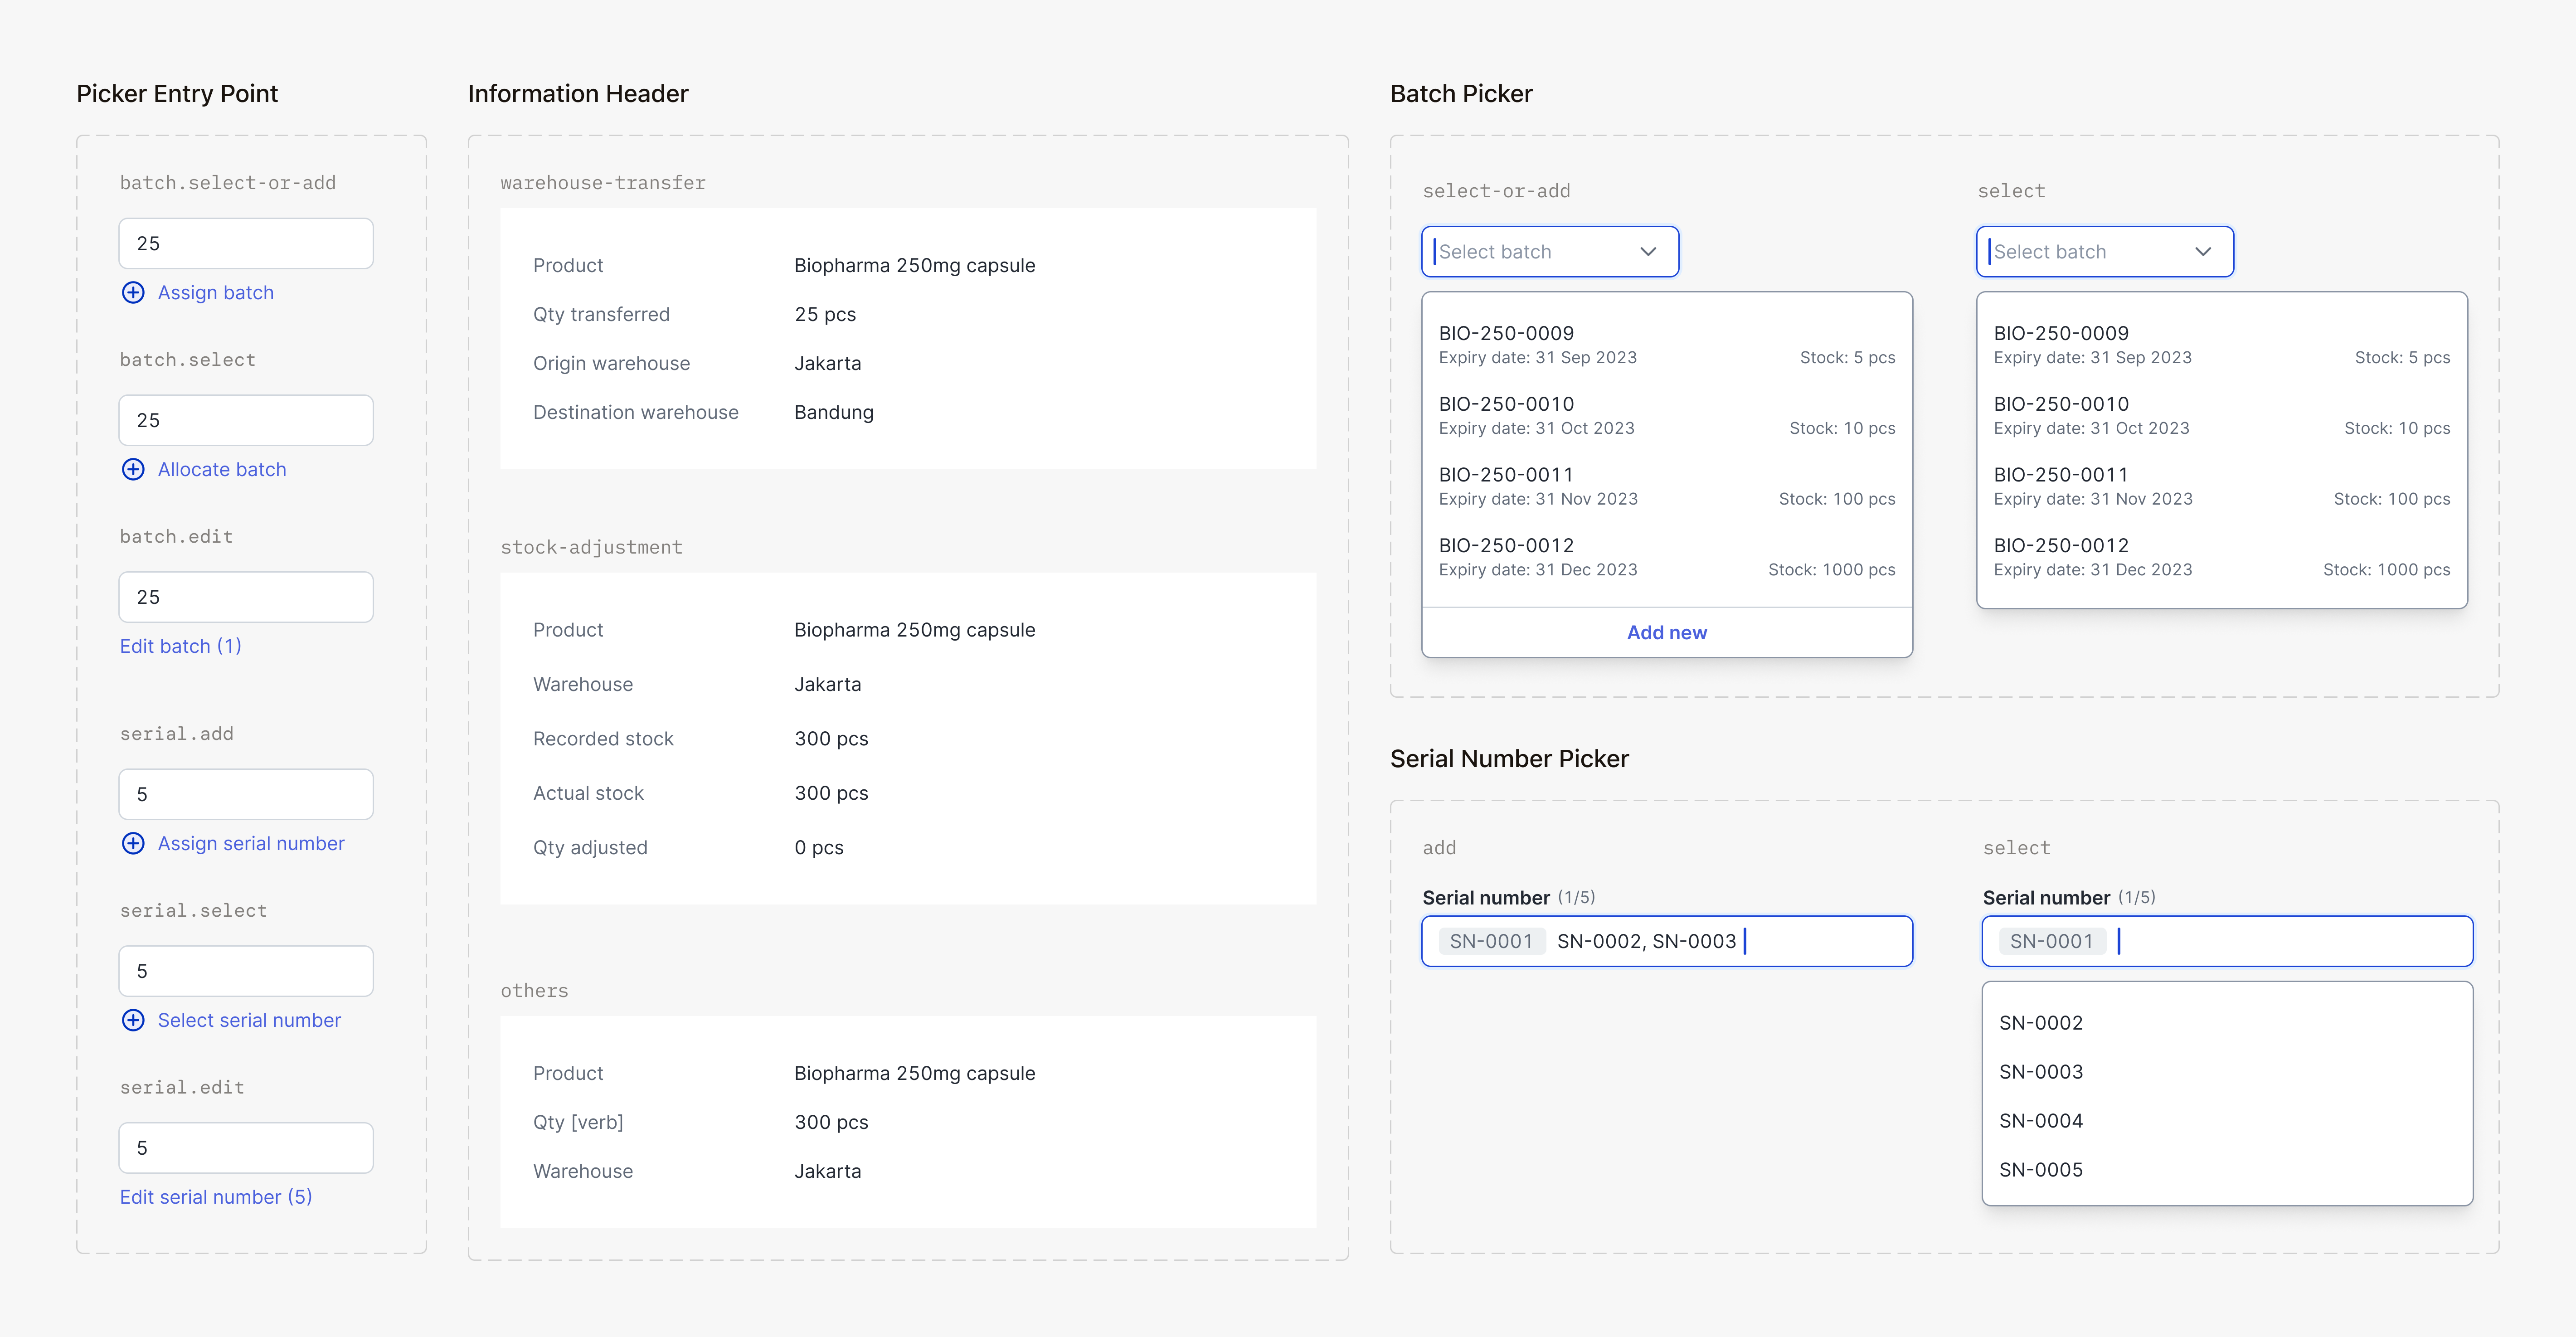Click the serial.edit quantity field showing 5
The image size is (2576, 1337).
pos(246,1148)
